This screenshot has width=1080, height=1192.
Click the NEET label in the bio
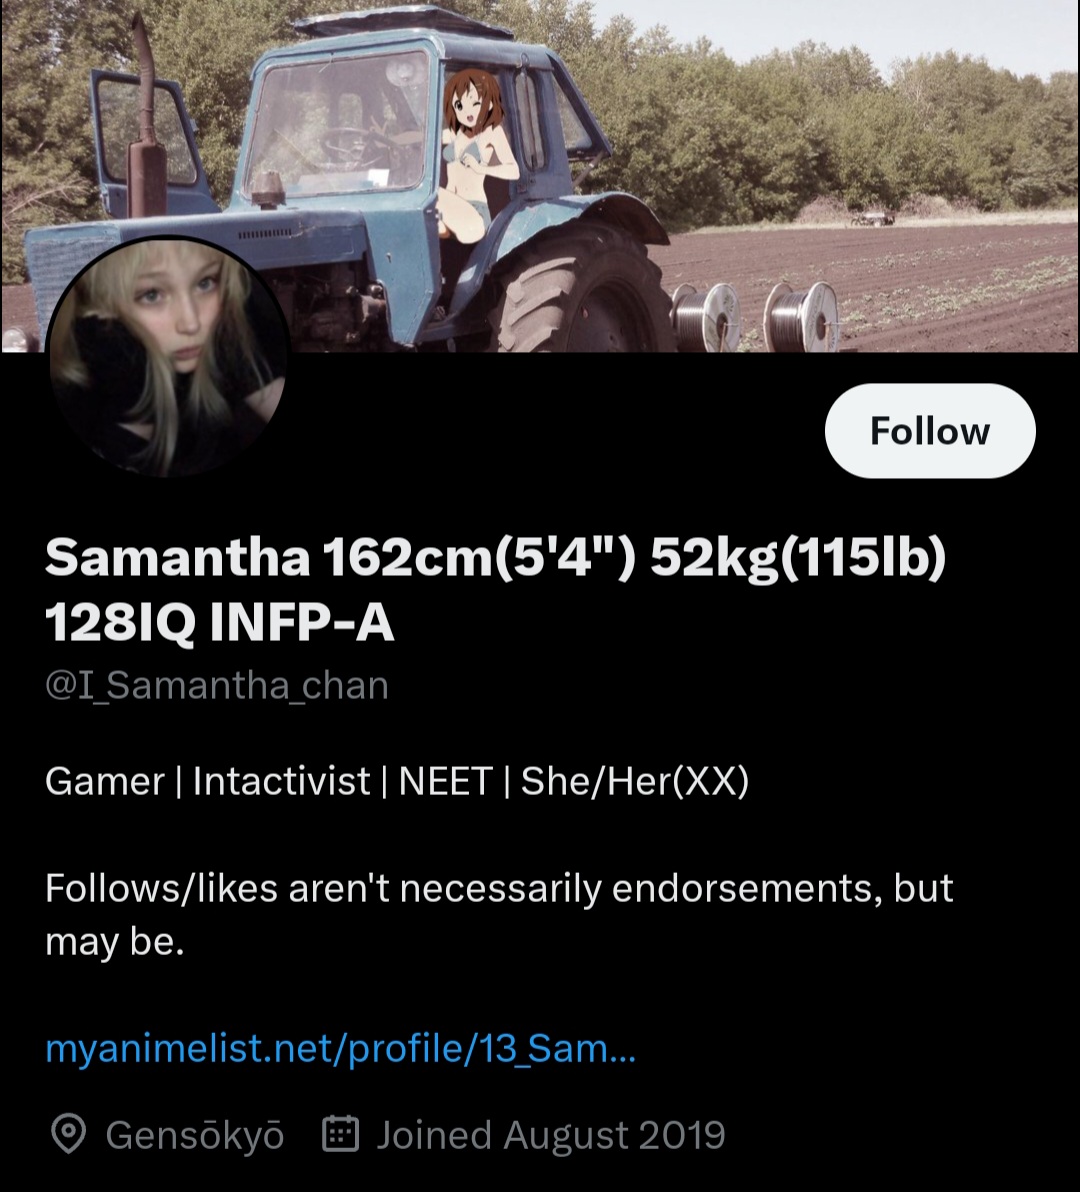point(445,781)
